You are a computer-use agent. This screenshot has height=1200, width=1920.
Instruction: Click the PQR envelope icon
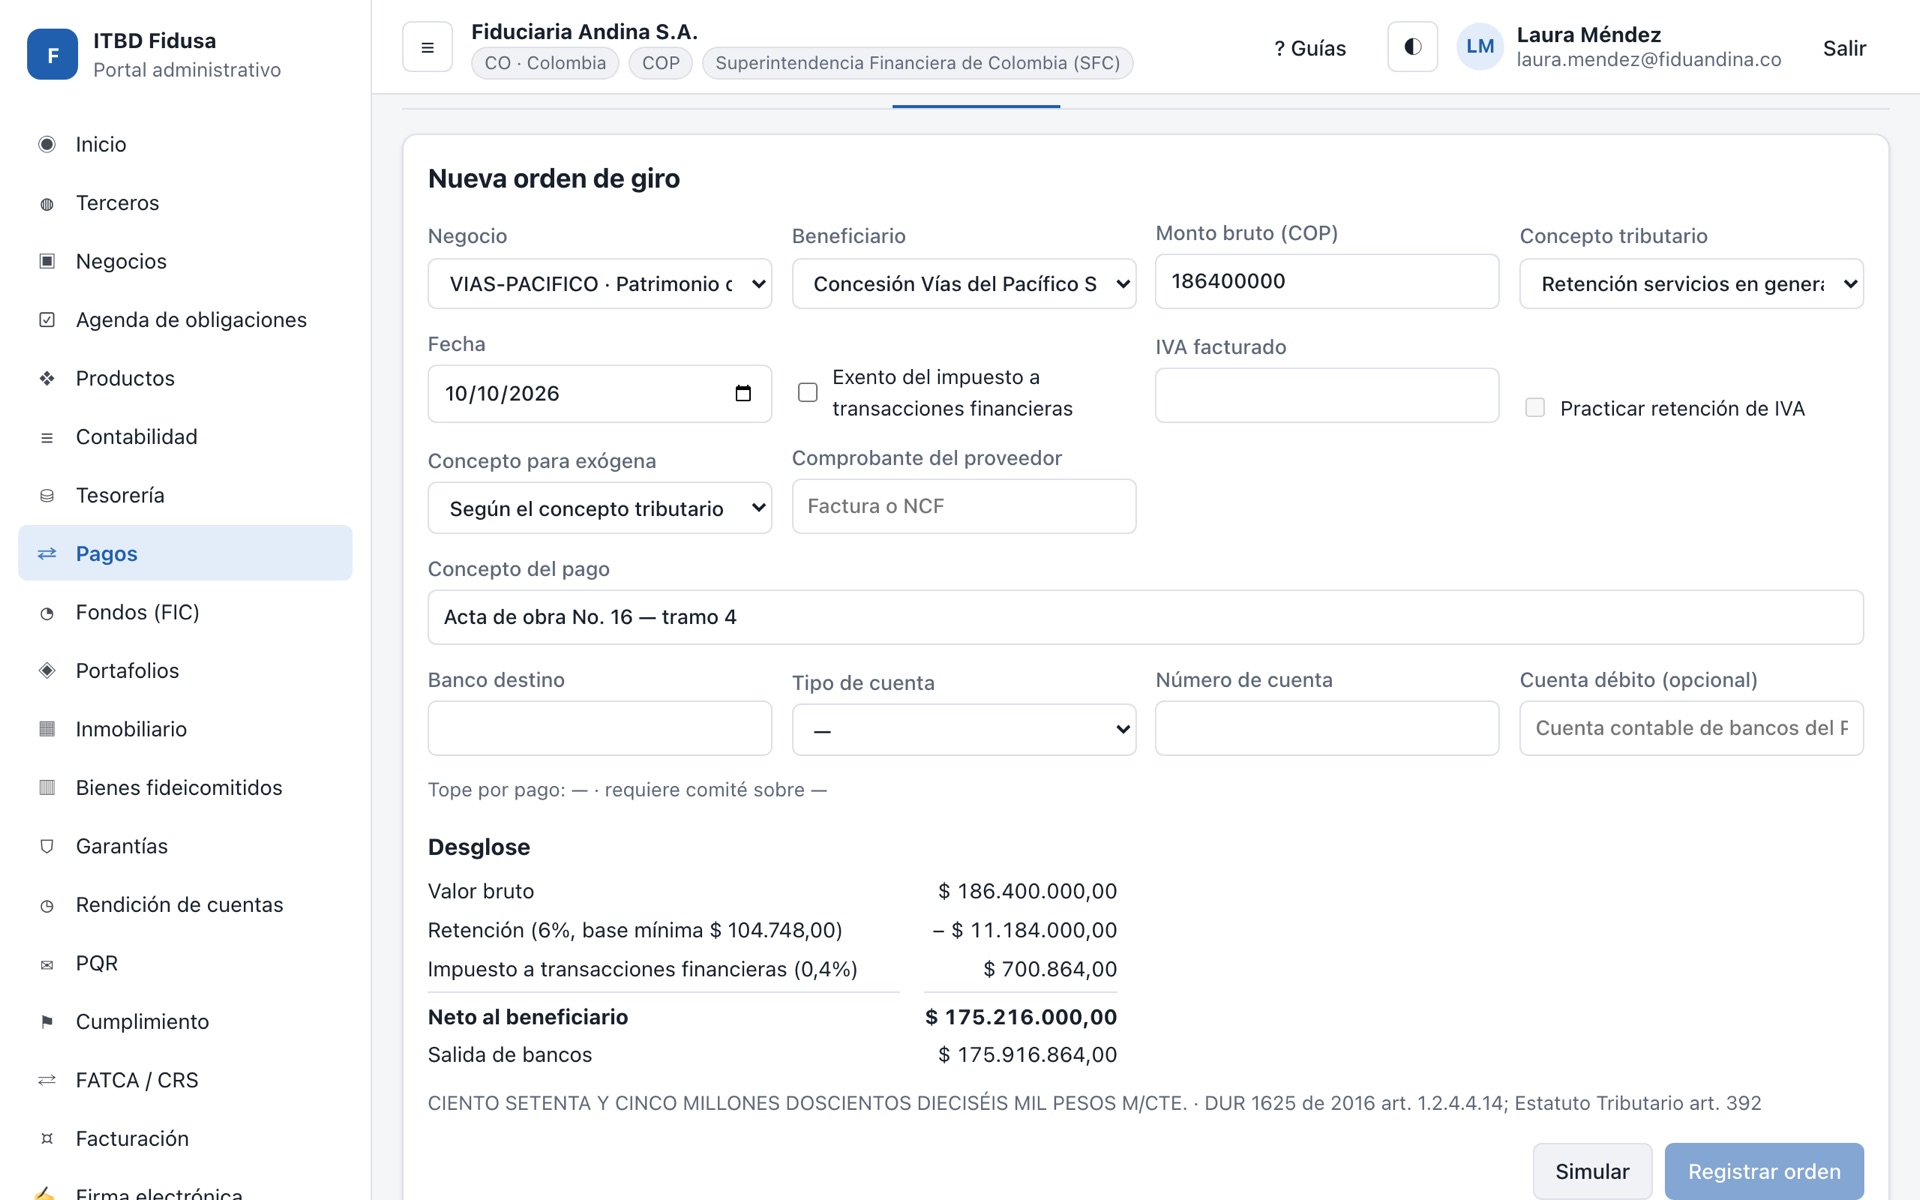tap(47, 963)
